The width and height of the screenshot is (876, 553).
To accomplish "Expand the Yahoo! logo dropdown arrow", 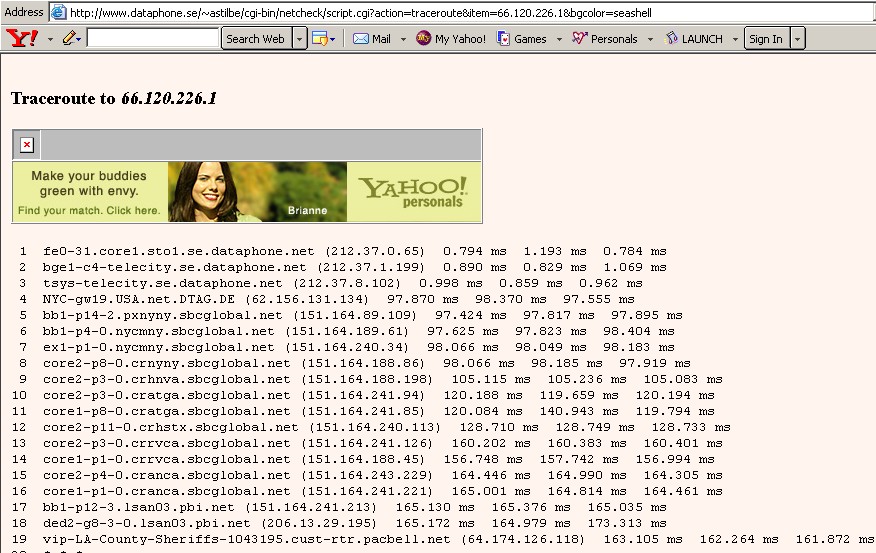I will (x=48, y=39).
